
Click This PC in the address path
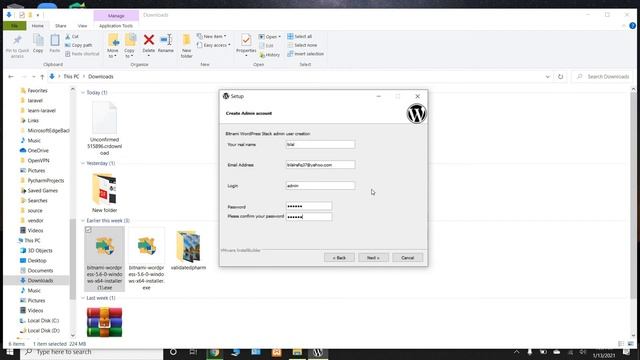tap(71, 76)
